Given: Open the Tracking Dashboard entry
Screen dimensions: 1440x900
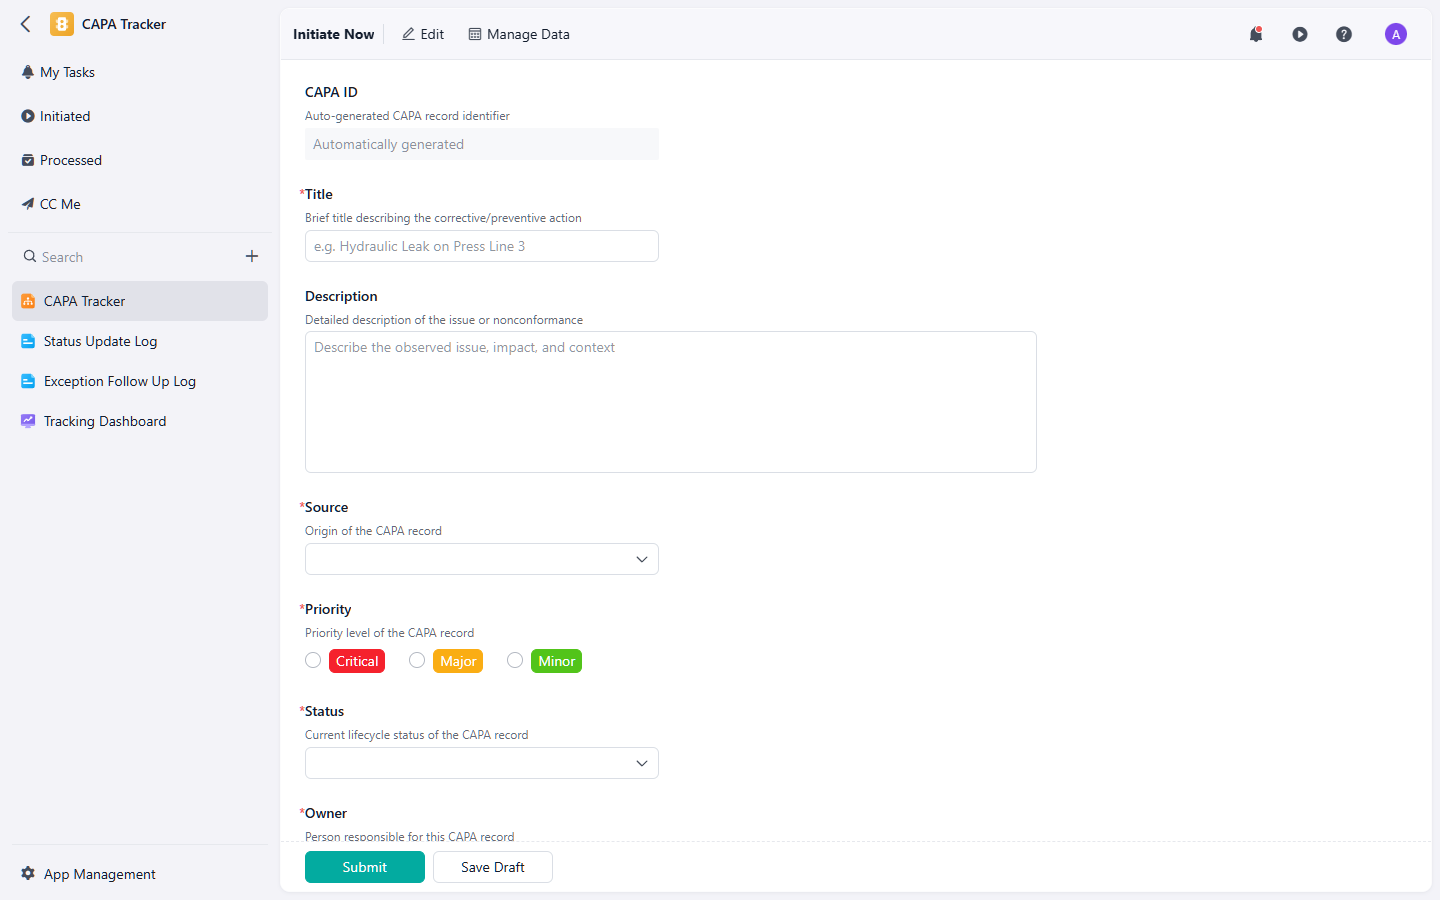Looking at the screenshot, I should (x=140, y=421).
